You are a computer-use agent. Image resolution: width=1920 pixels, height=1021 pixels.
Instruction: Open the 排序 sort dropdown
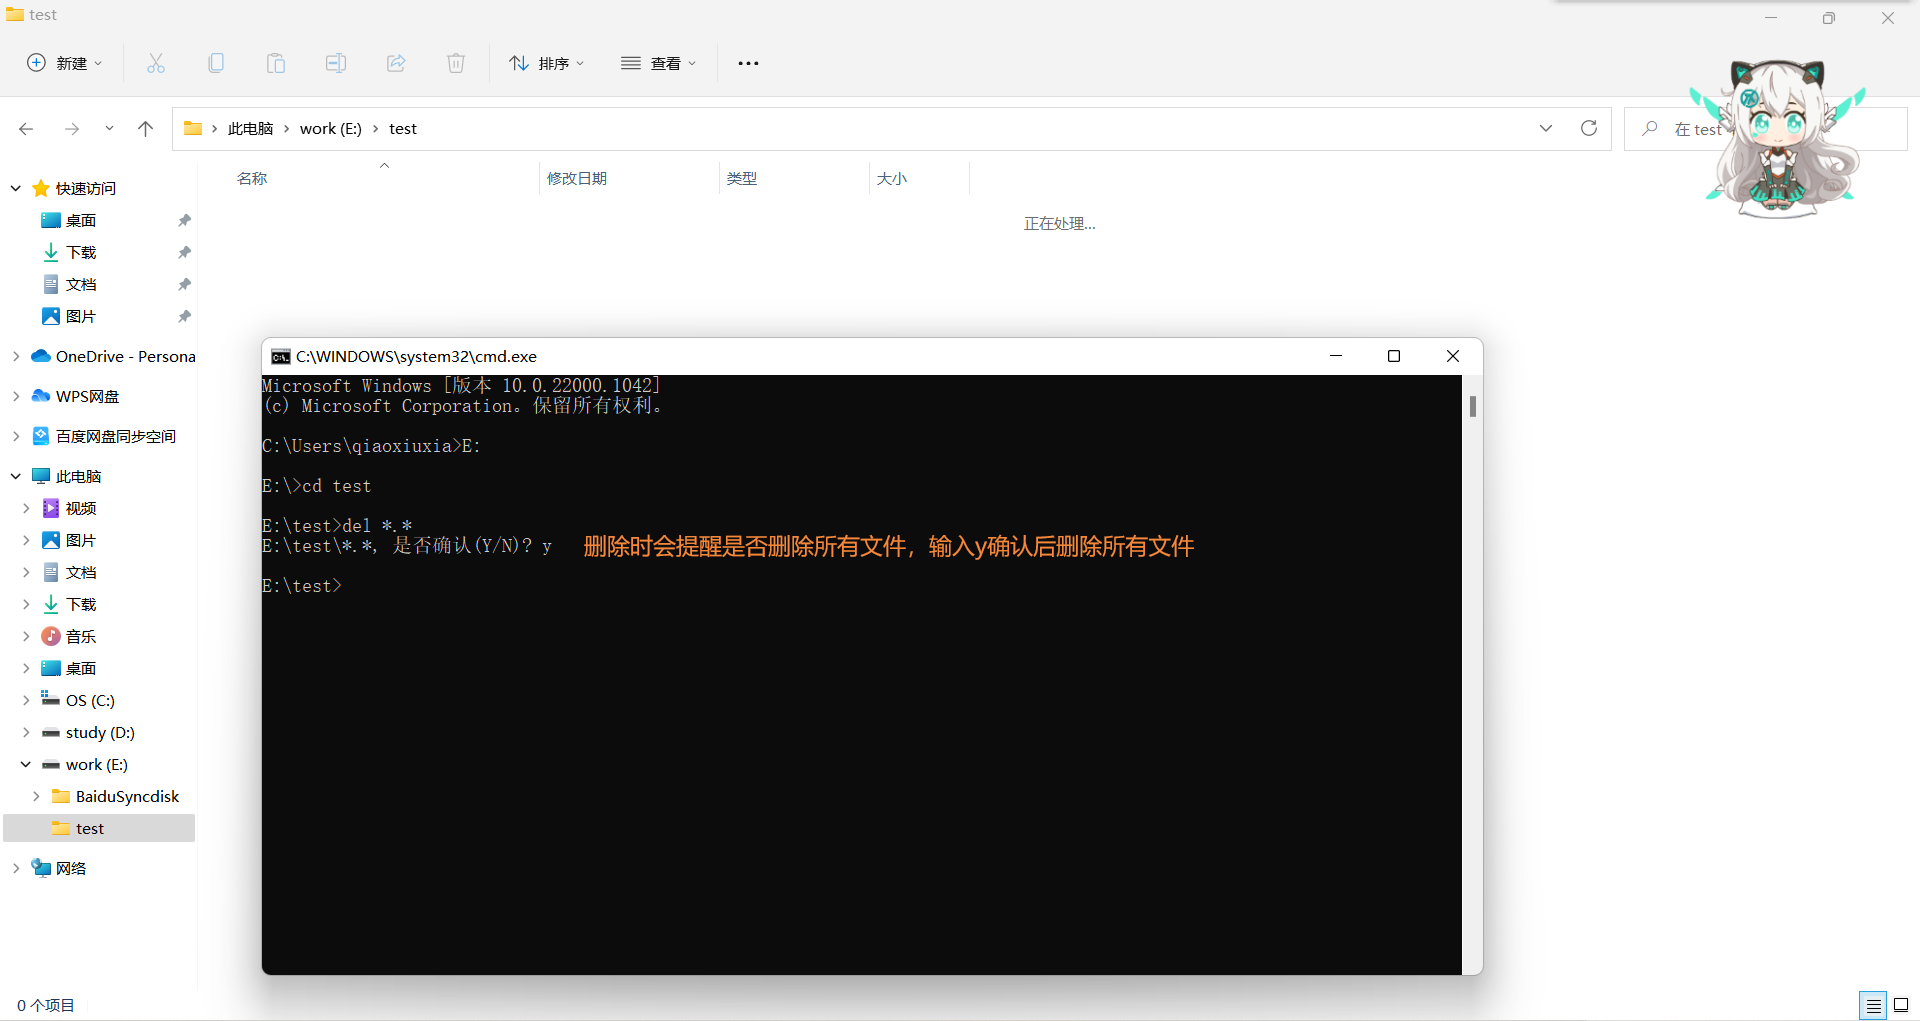pos(546,63)
